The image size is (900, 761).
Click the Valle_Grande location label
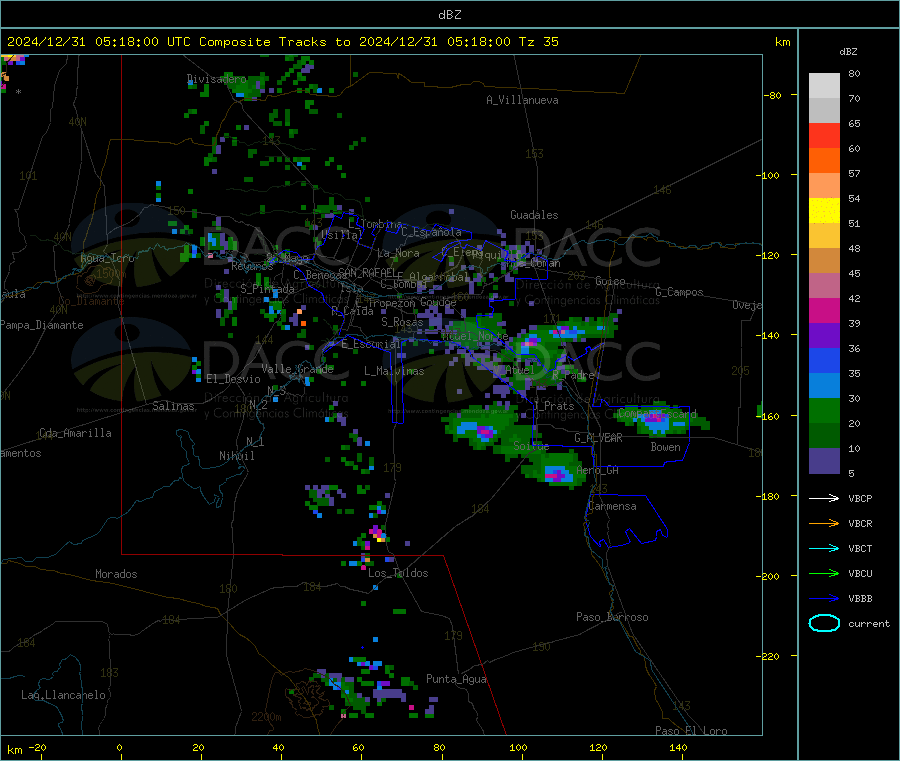[297, 368]
